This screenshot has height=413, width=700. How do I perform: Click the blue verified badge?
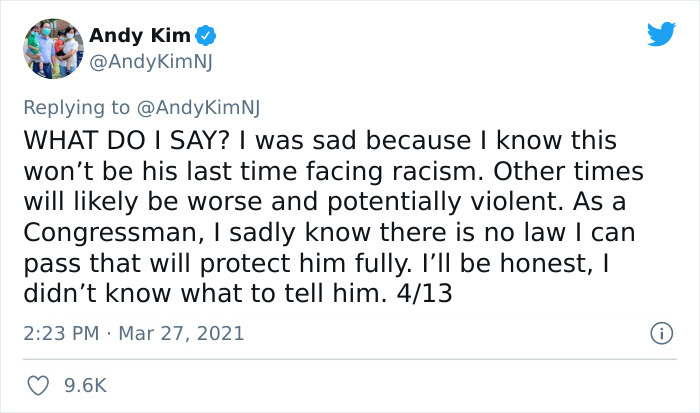(x=205, y=36)
